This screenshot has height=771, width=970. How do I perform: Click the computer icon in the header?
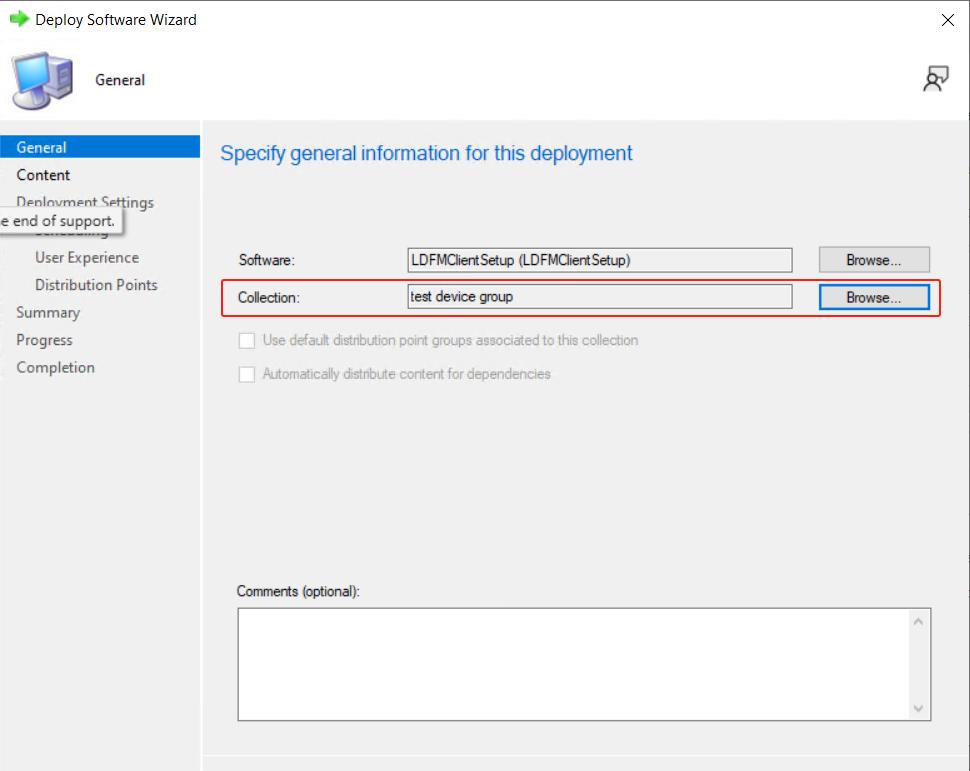click(43, 81)
